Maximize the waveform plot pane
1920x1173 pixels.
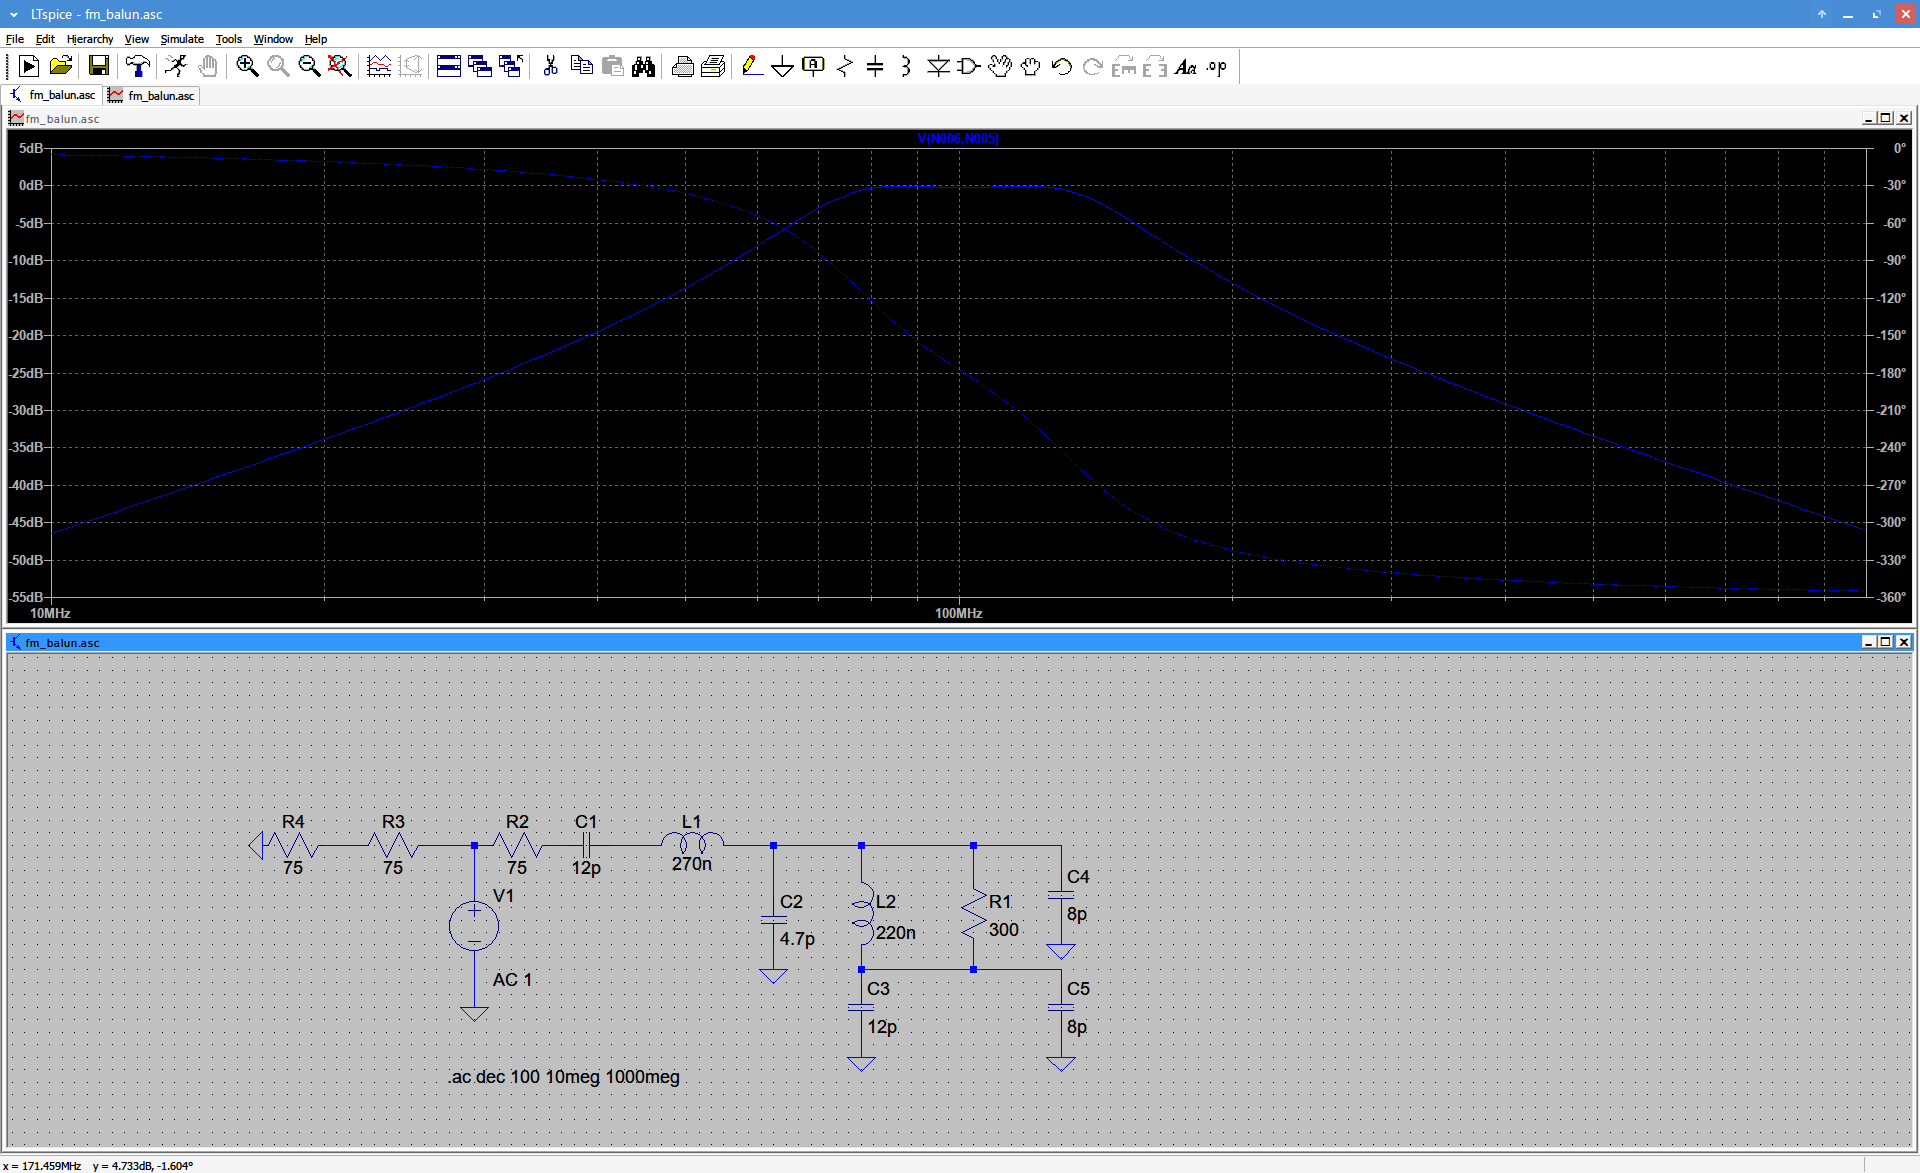[x=1886, y=118]
